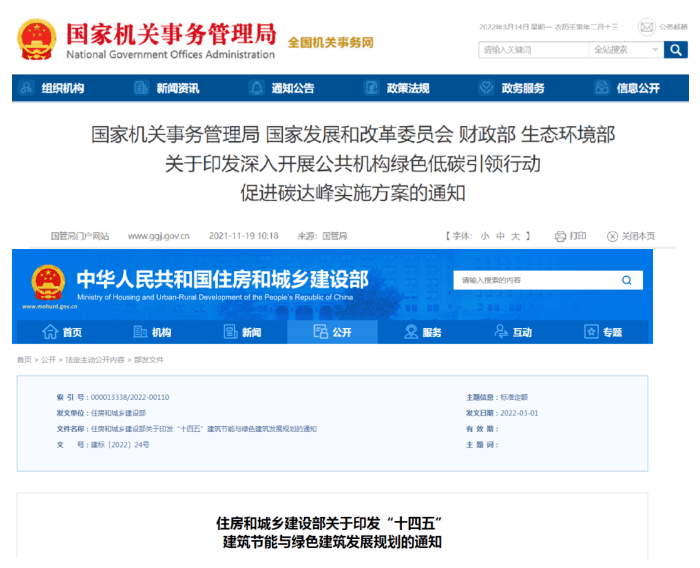Click the 主题信息 value 标准定额
Viewport: 700px width, 568px height.
(514, 397)
